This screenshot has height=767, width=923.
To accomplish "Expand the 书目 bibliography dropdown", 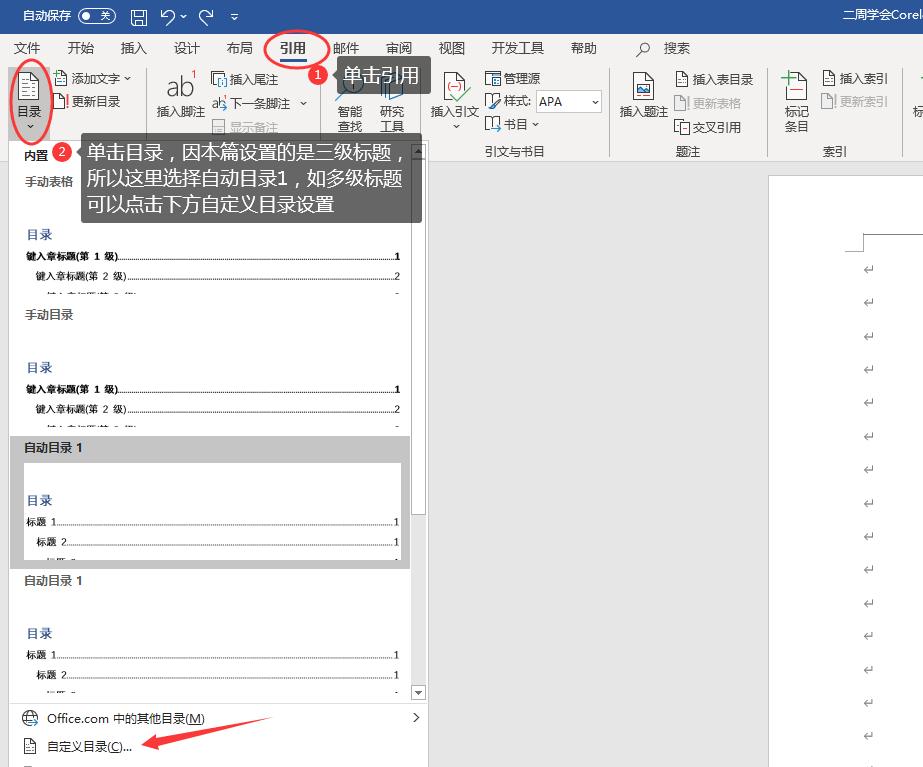I will pyautogui.click(x=518, y=124).
